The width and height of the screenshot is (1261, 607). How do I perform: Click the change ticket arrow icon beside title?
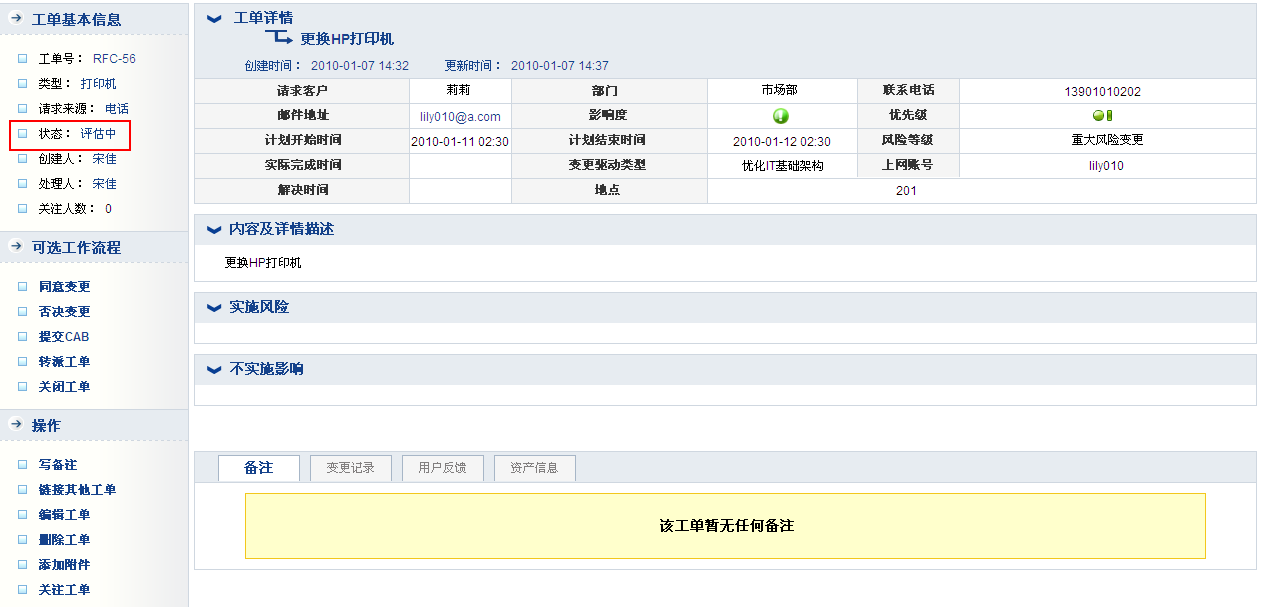[278, 38]
